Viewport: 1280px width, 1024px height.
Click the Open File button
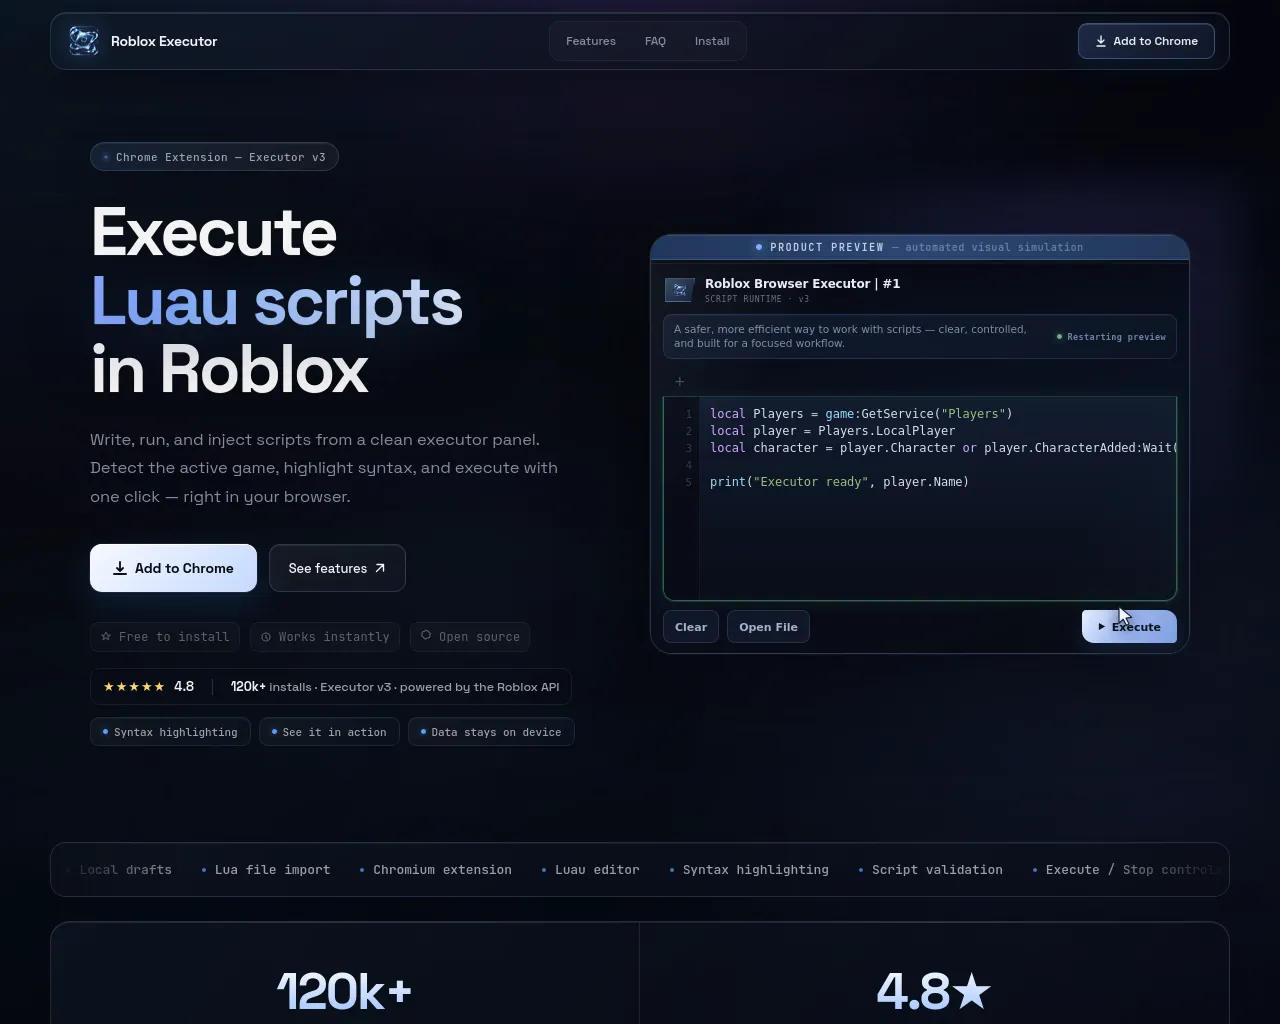click(768, 627)
